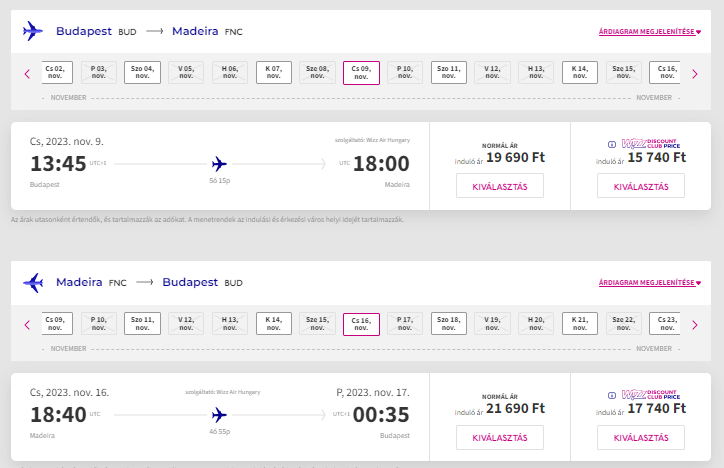724x468 pixels.
Task: Show later outbound dates with right arrow
Action: pyautogui.click(x=695, y=74)
